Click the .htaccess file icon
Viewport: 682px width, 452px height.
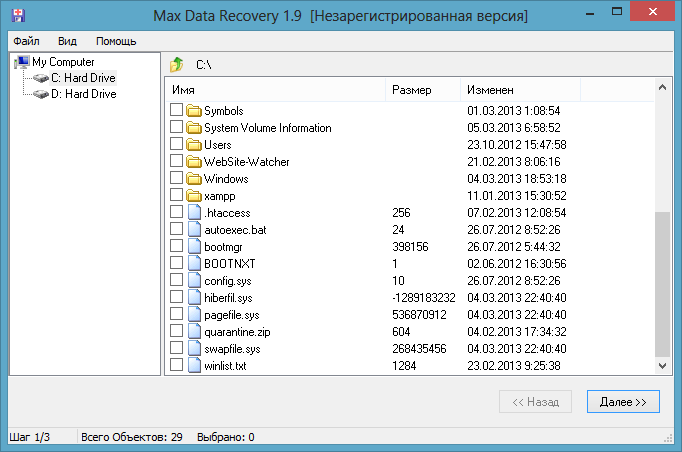tap(194, 212)
